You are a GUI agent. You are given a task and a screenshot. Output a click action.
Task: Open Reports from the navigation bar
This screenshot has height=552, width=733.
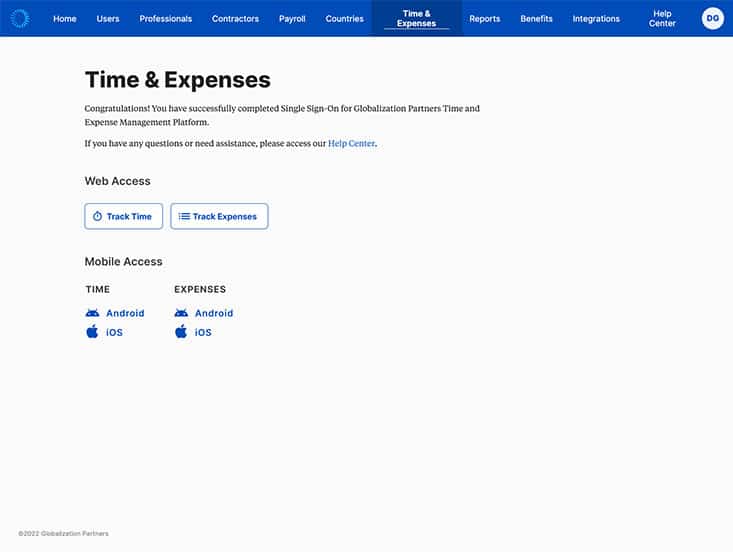click(485, 19)
